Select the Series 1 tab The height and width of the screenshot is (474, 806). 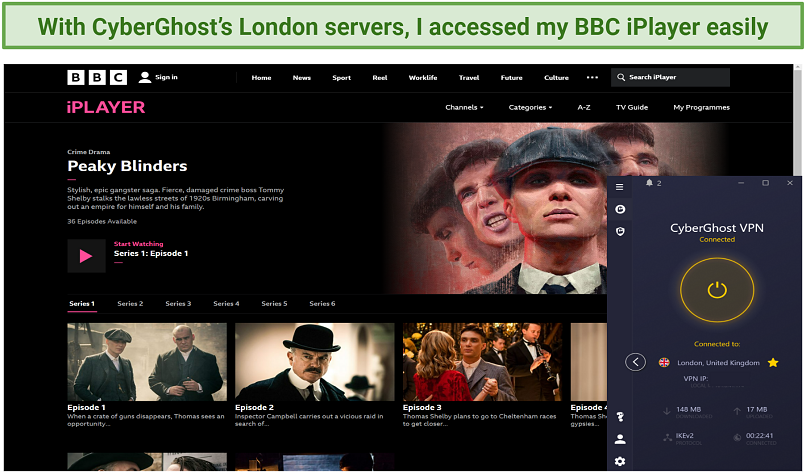(82, 304)
